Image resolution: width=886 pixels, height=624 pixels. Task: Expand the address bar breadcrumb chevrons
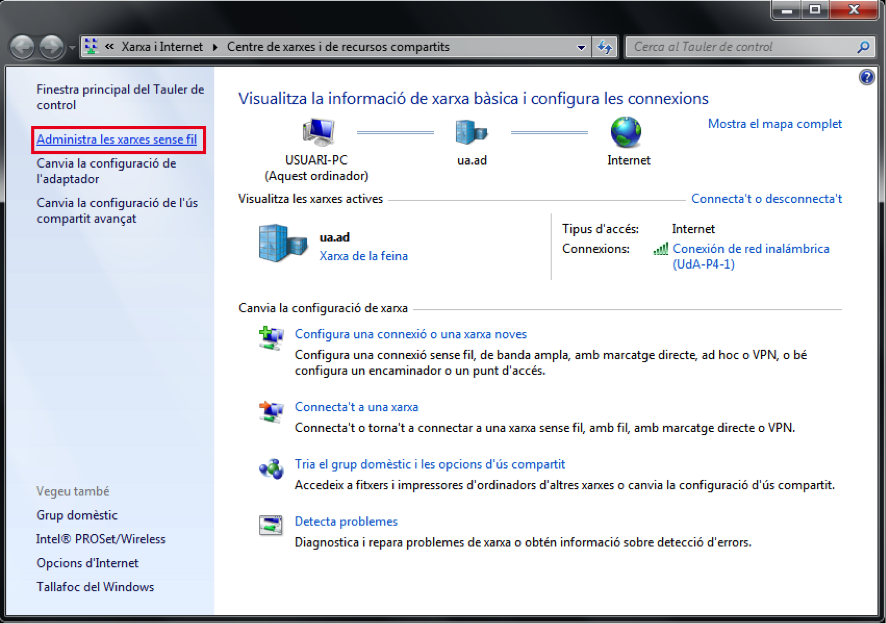tap(110, 47)
